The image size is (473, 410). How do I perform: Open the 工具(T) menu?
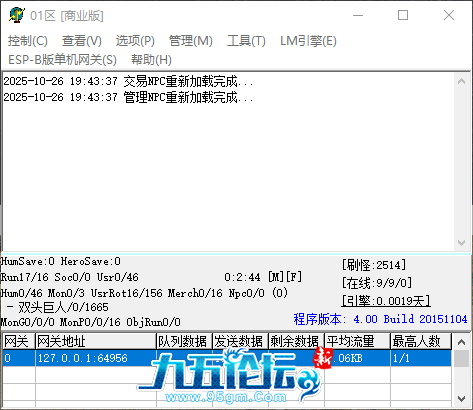click(246, 41)
